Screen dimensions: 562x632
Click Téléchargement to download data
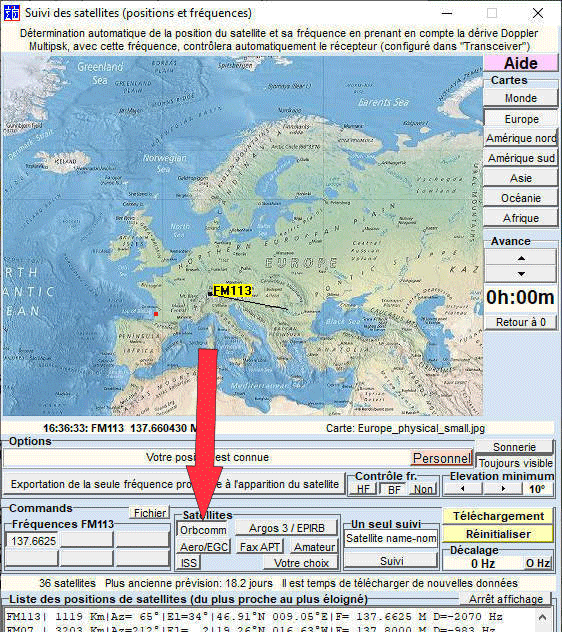[x=498, y=516]
